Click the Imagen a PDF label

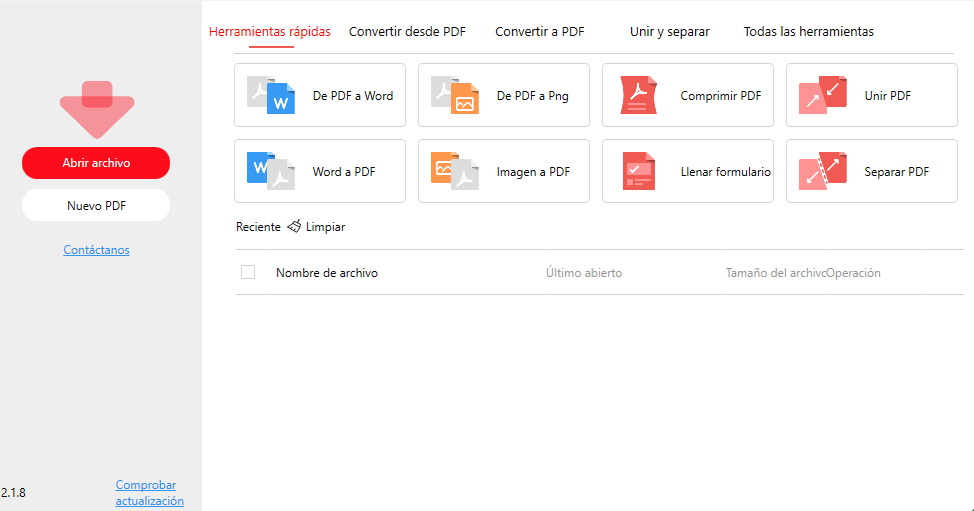click(533, 171)
